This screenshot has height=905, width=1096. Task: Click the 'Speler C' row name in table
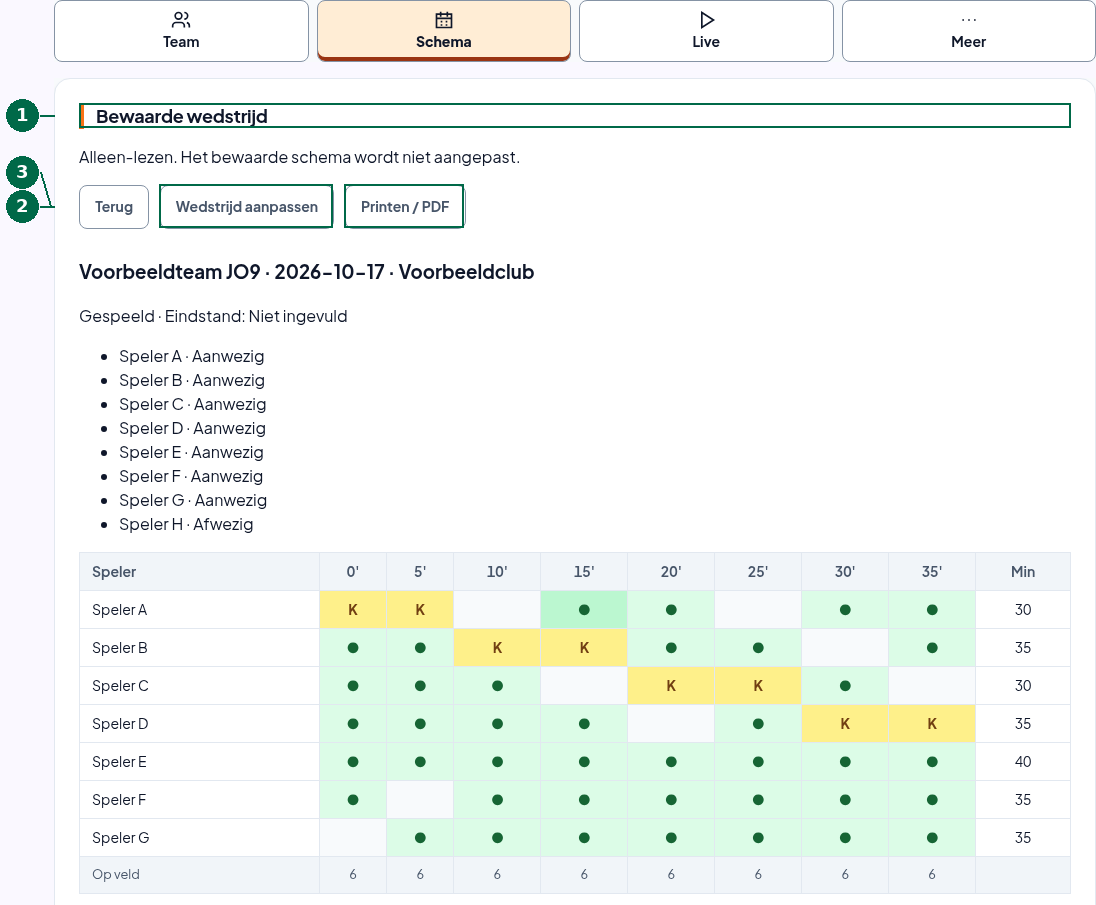(120, 686)
